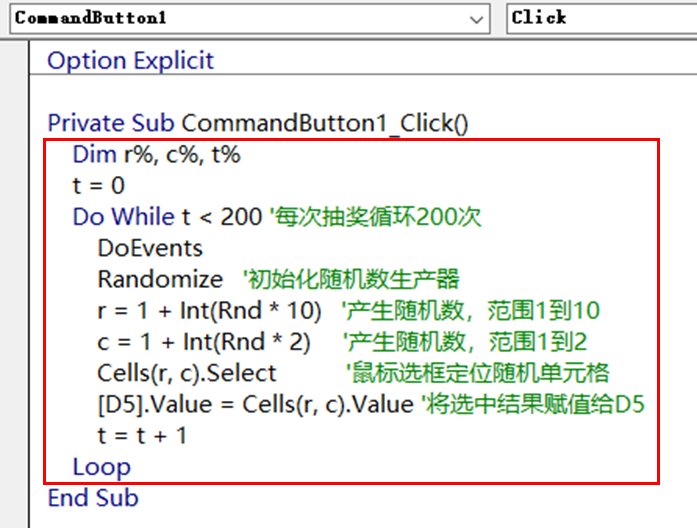This screenshot has height=528, width=697.
Task: Click the comment 产生随机数，范围1到2
Action: 465,342
